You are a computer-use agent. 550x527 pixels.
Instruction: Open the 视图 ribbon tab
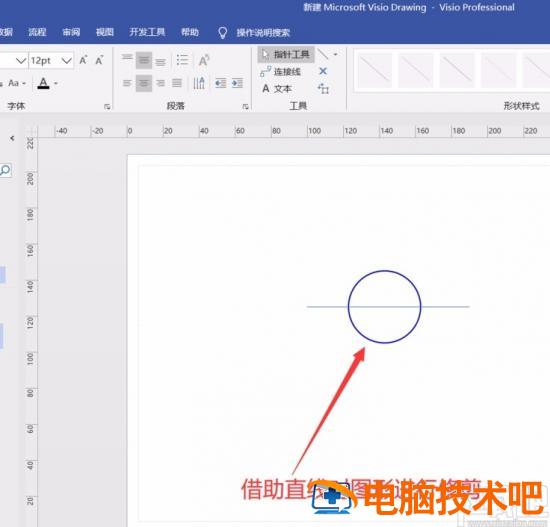(x=105, y=32)
